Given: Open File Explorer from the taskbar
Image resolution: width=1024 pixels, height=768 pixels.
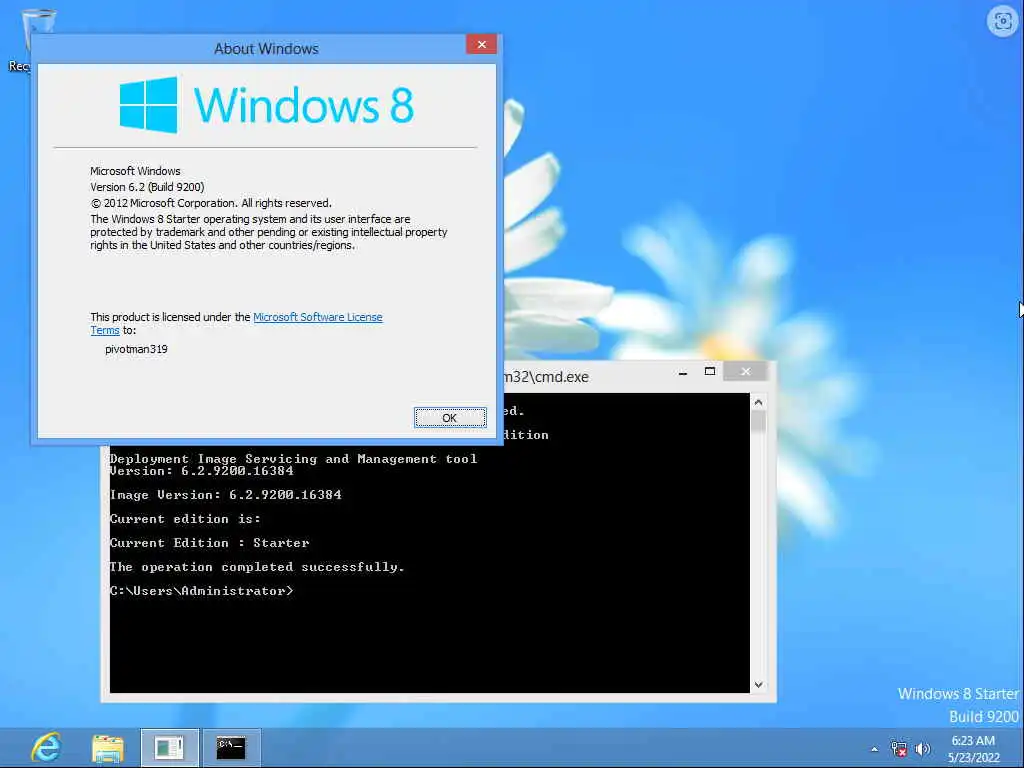Looking at the screenshot, I should coord(108,748).
